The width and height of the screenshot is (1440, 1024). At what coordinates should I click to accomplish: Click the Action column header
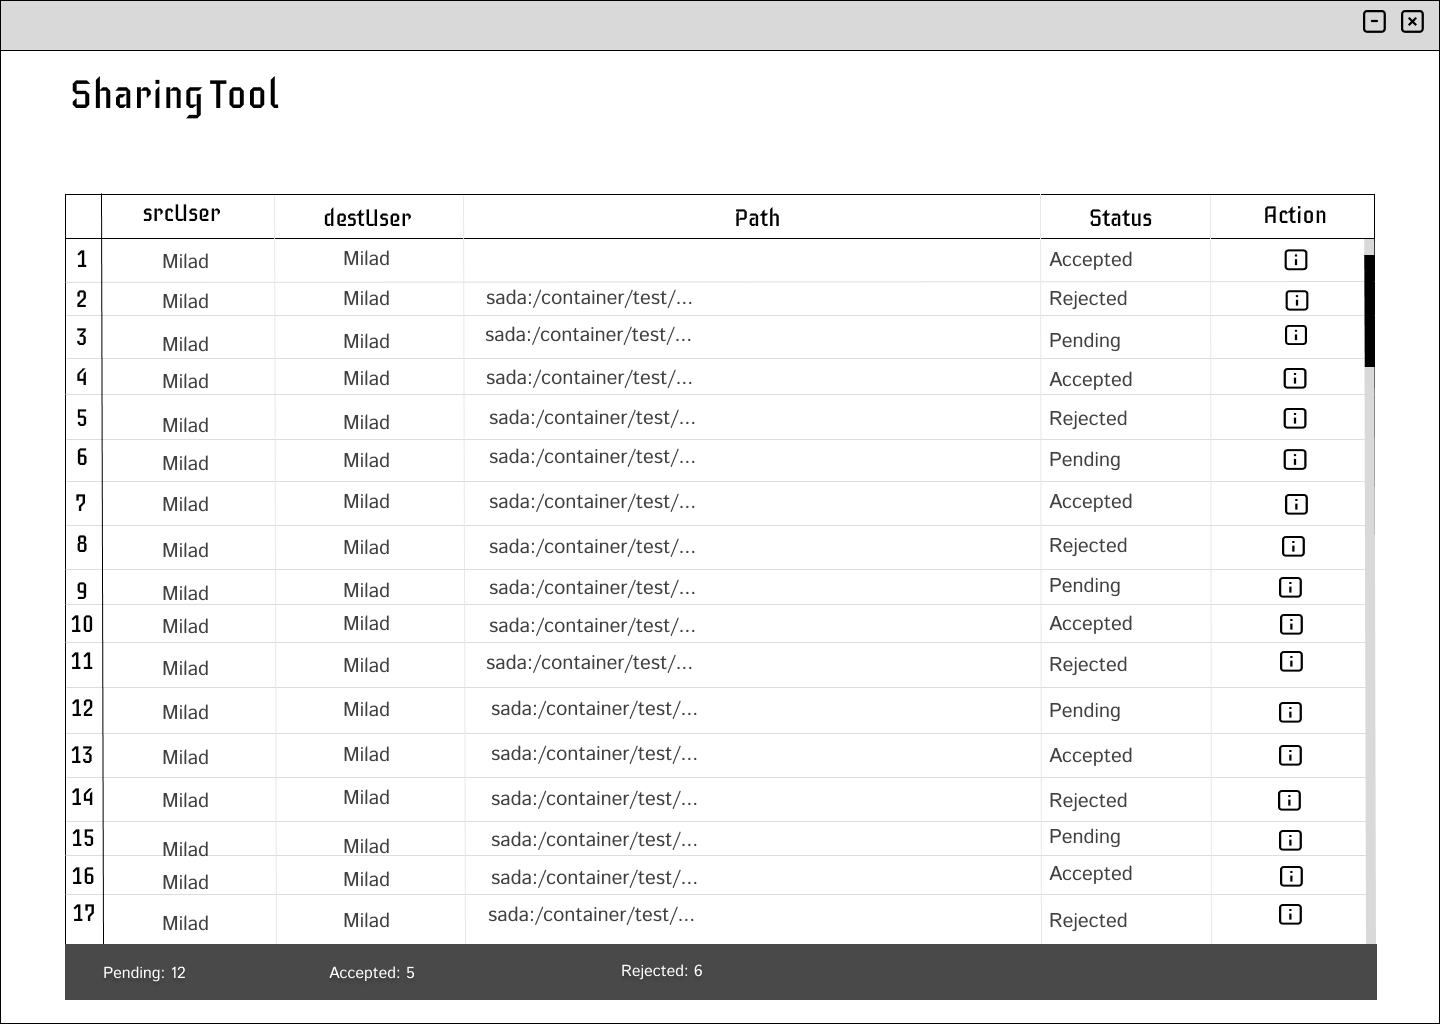coord(1294,215)
